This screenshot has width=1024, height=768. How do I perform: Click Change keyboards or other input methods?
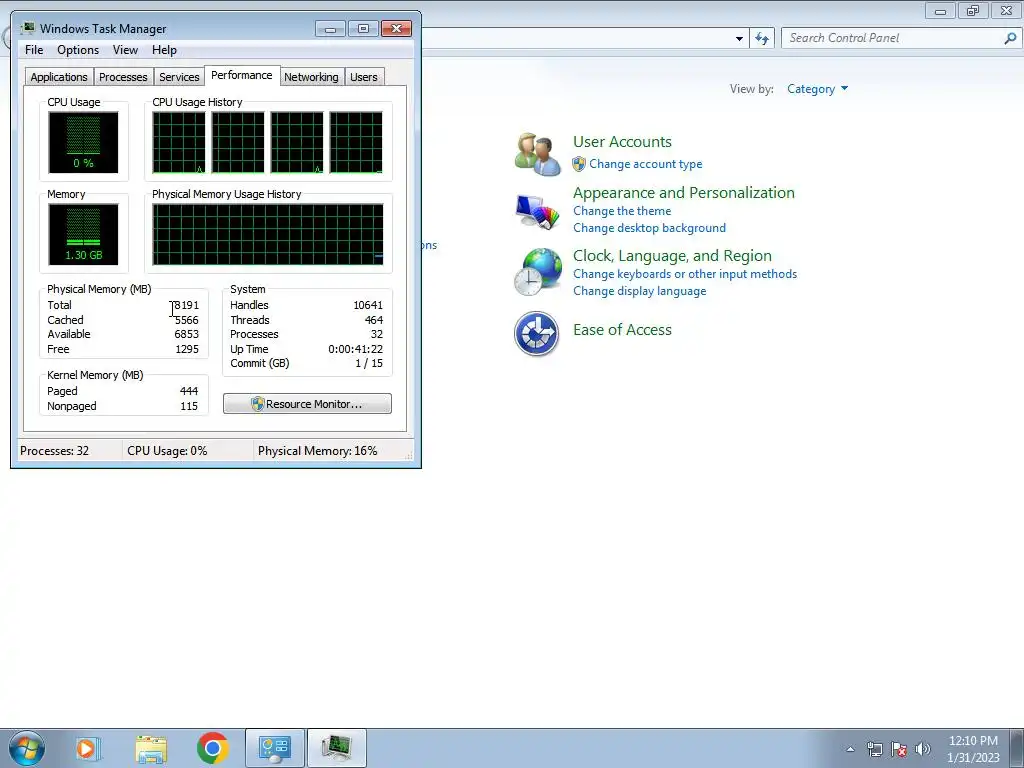tap(685, 274)
